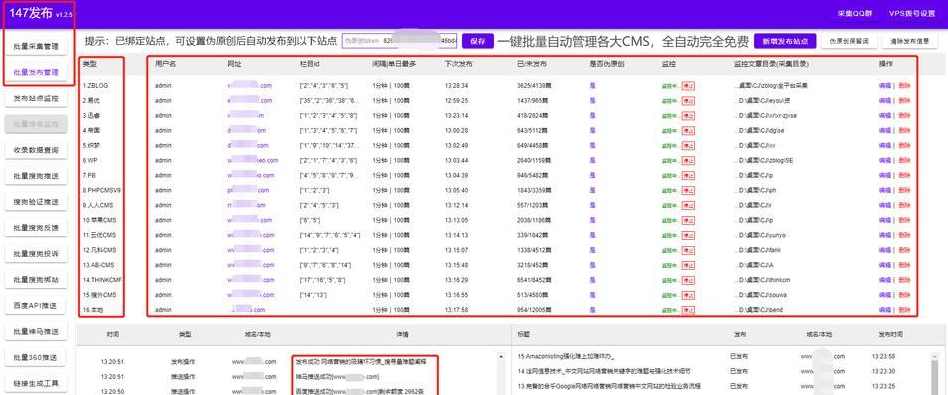Screen dimensions: 948x395
Task: Click 编辑 in the PHPCMSV9 row
Action: (884, 190)
